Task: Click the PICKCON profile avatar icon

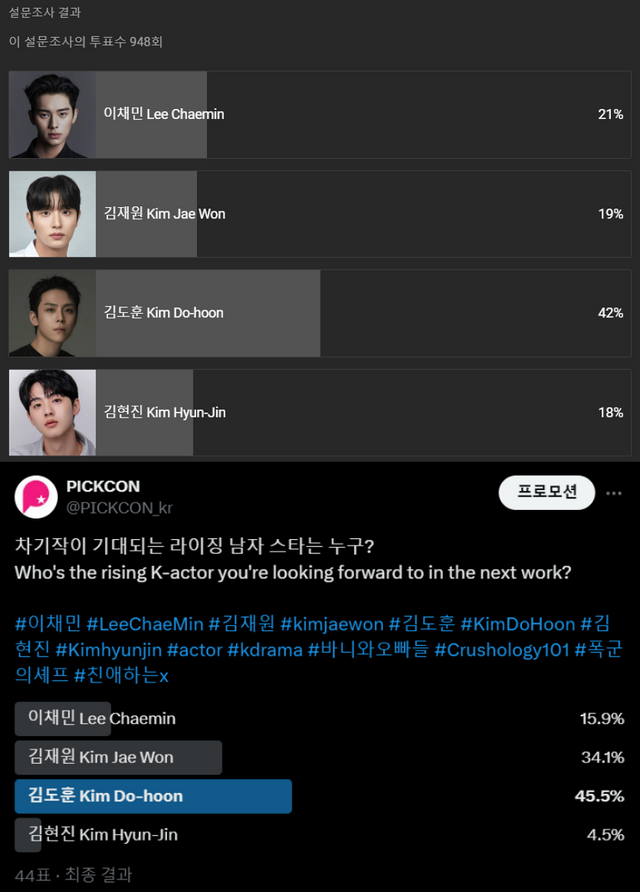Action: [35, 497]
